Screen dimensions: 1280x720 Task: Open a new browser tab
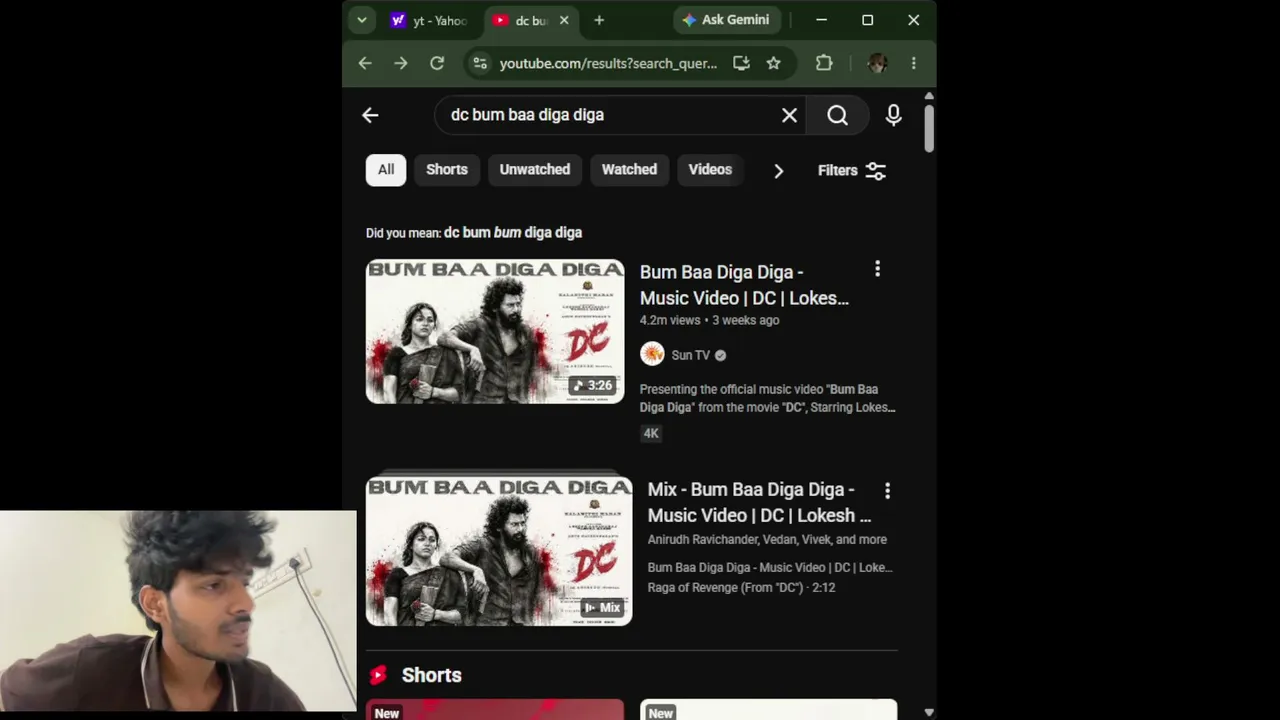click(599, 20)
